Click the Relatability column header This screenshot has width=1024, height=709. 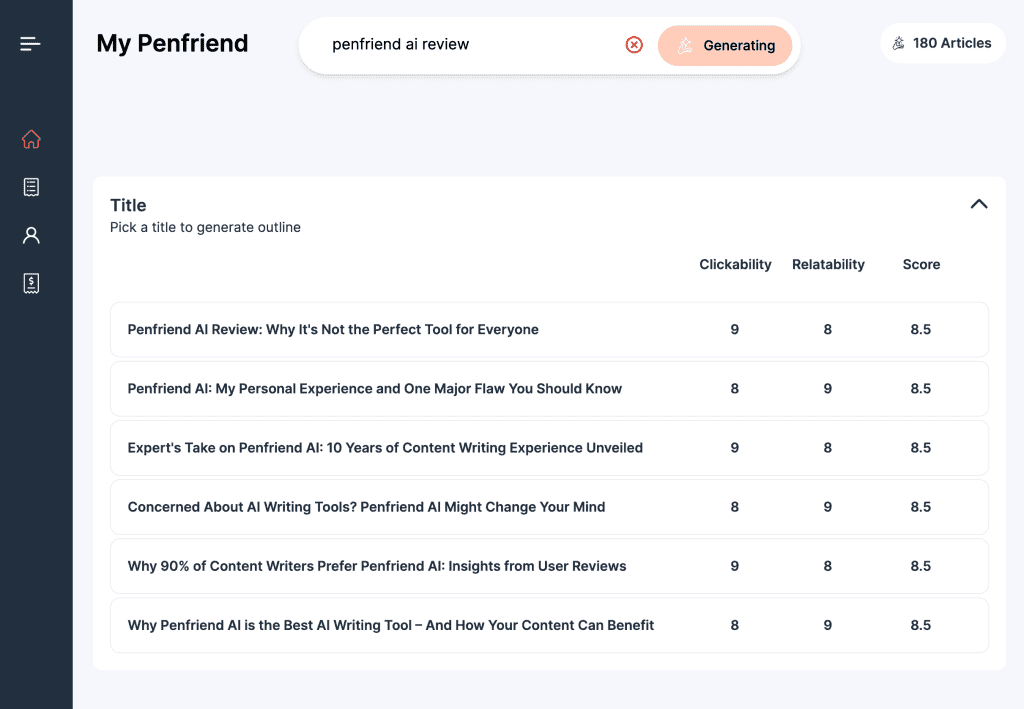point(828,264)
